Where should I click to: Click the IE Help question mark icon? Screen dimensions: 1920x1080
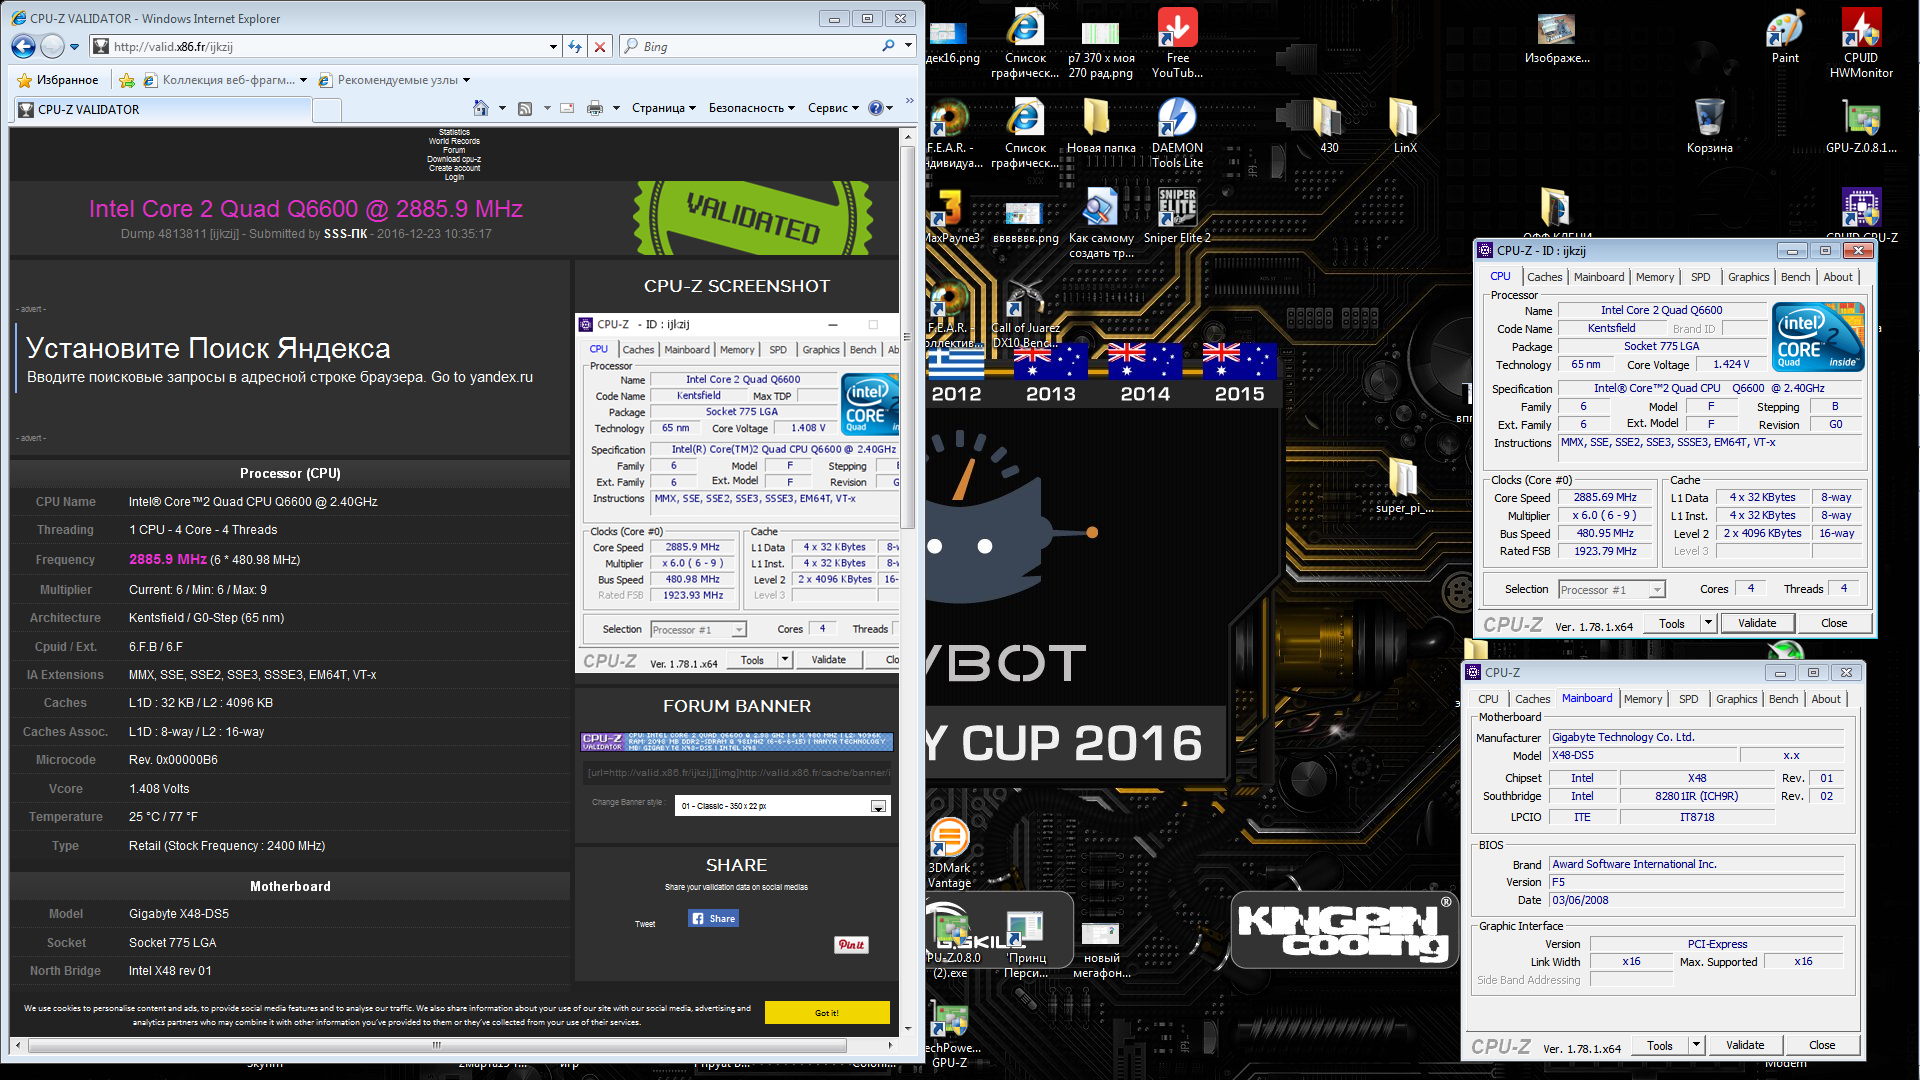pos(876,108)
